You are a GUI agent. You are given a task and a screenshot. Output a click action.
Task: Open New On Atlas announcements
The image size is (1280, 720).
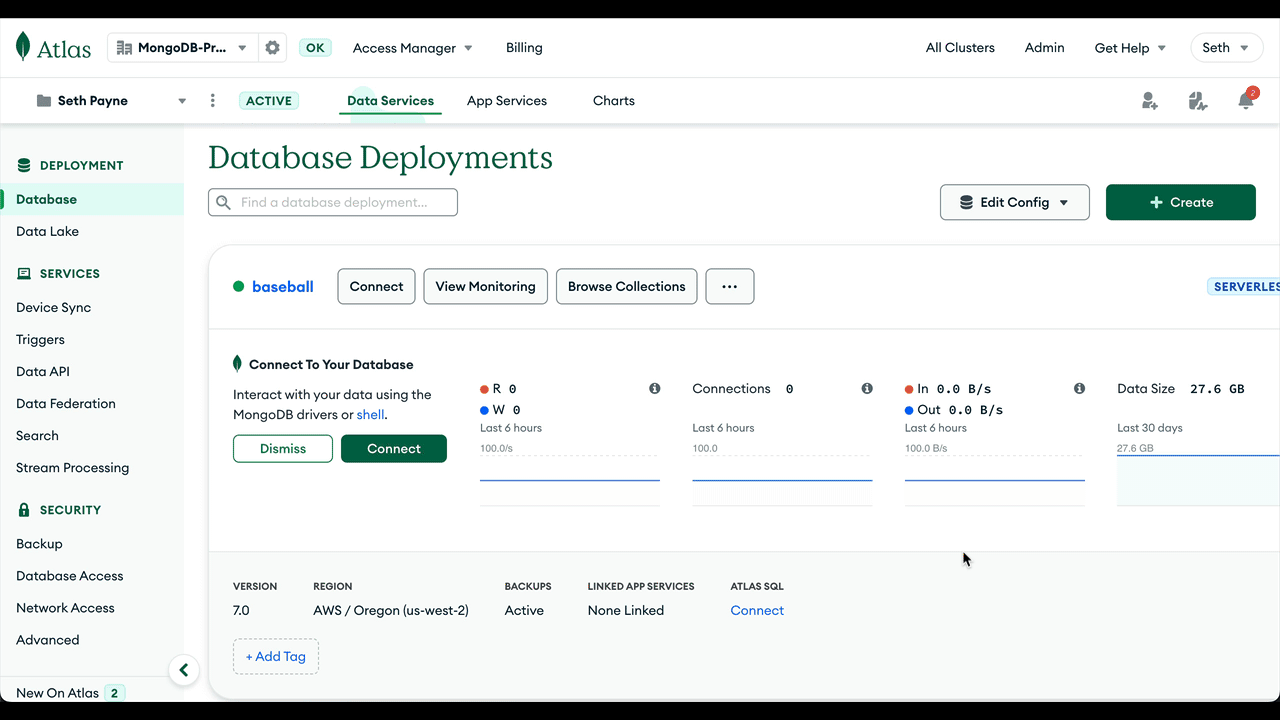click(70, 693)
